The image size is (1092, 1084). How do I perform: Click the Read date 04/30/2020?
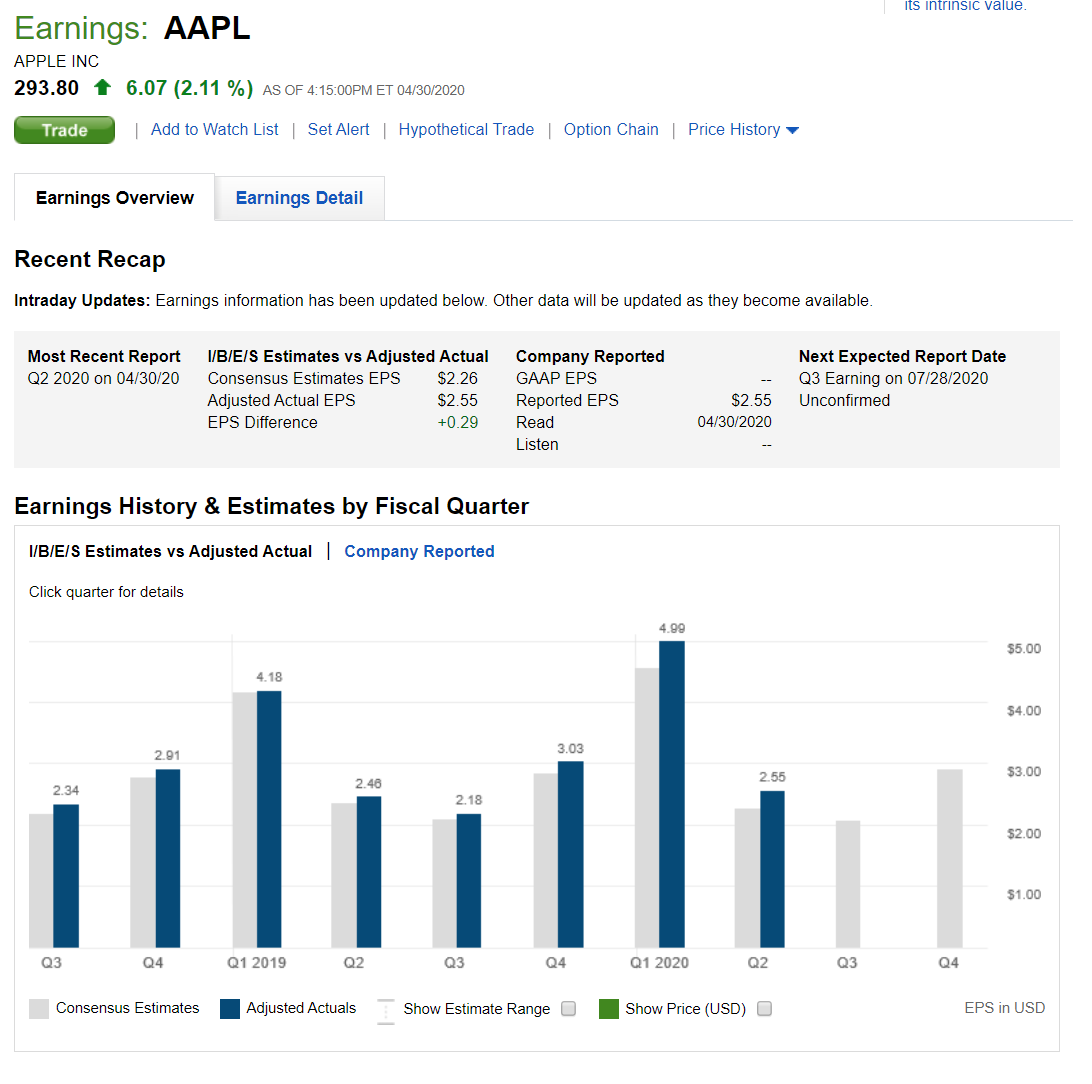734,422
